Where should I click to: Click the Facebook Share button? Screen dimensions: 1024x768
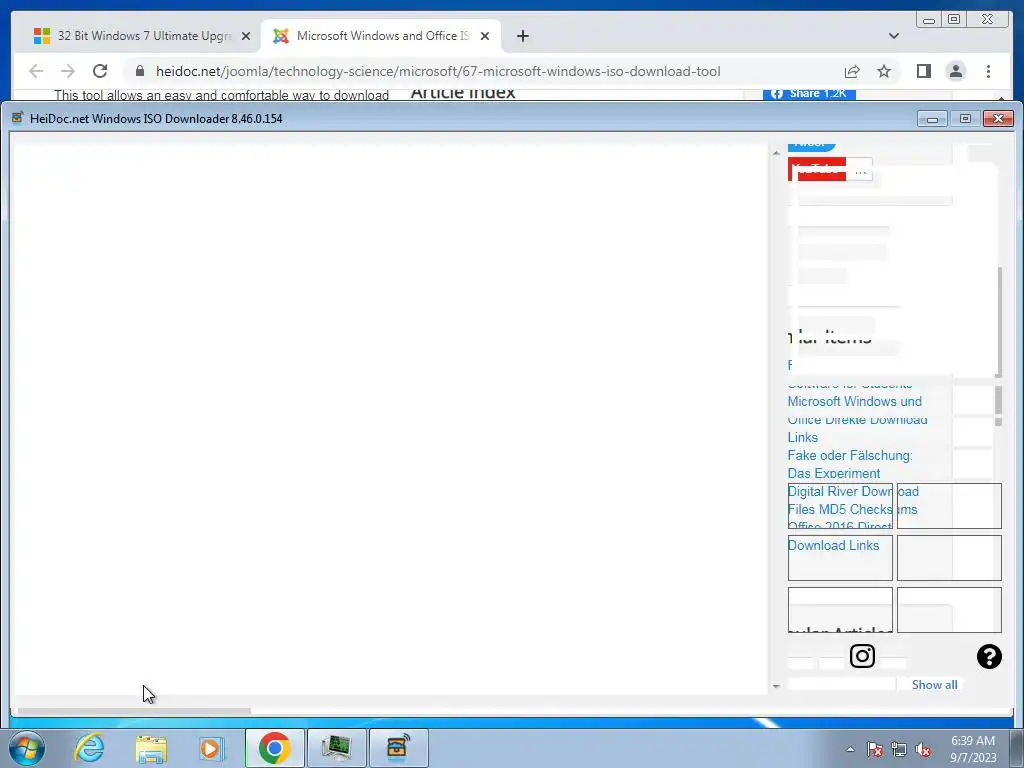click(x=809, y=94)
